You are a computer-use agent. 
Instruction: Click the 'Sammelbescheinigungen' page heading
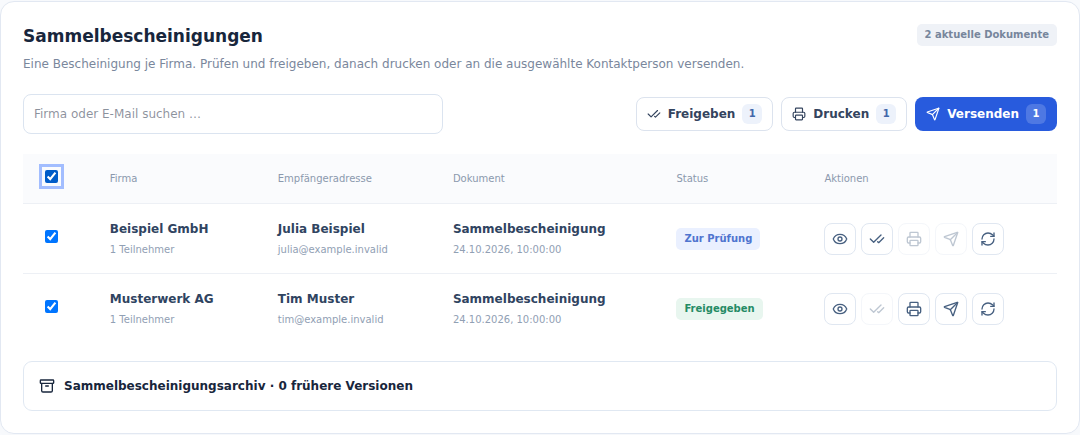(143, 36)
